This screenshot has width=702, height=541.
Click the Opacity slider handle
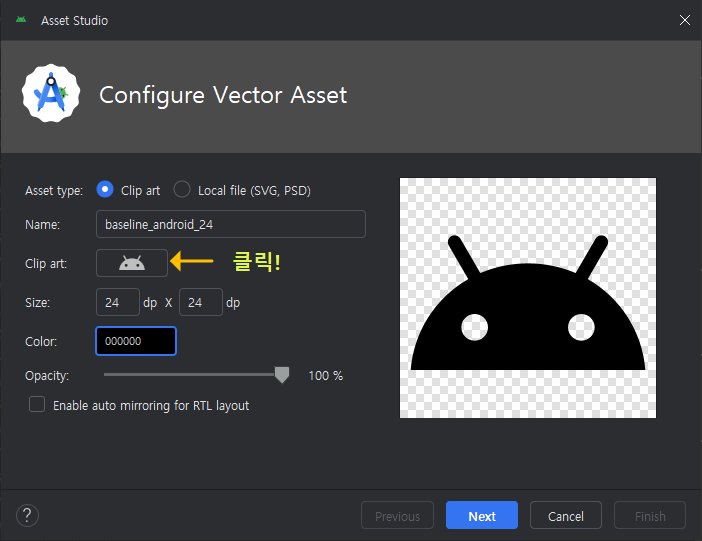pyautogui.click(x=282, y=375)
